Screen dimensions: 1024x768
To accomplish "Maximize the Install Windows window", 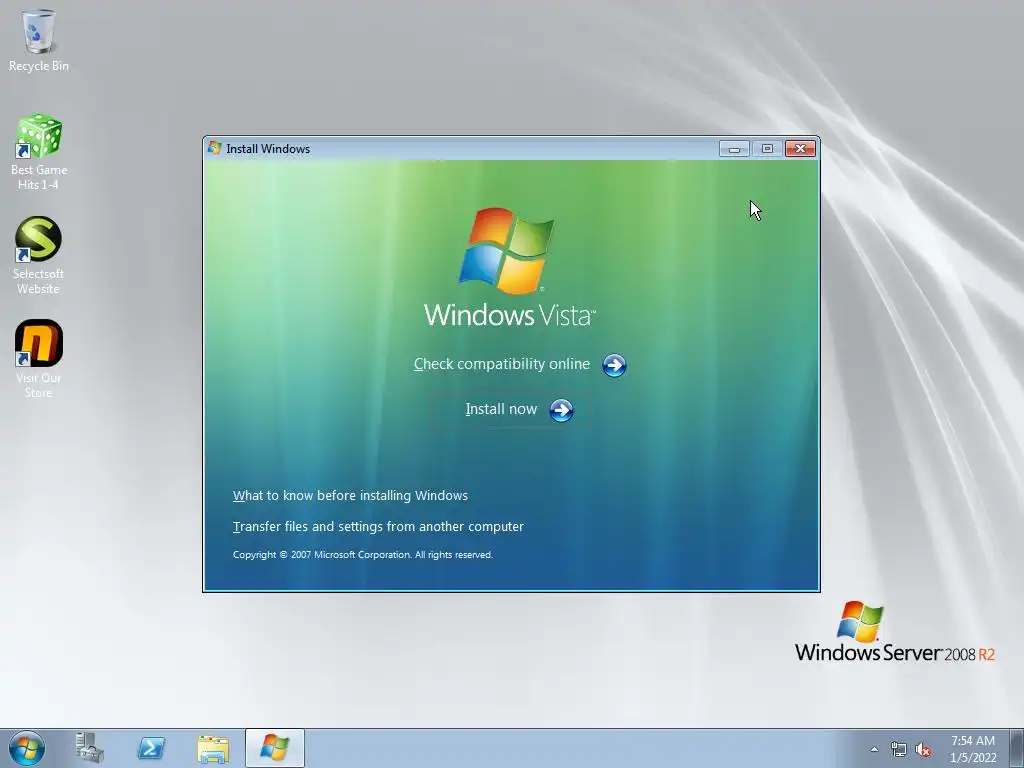I will [x=767, y=149].
